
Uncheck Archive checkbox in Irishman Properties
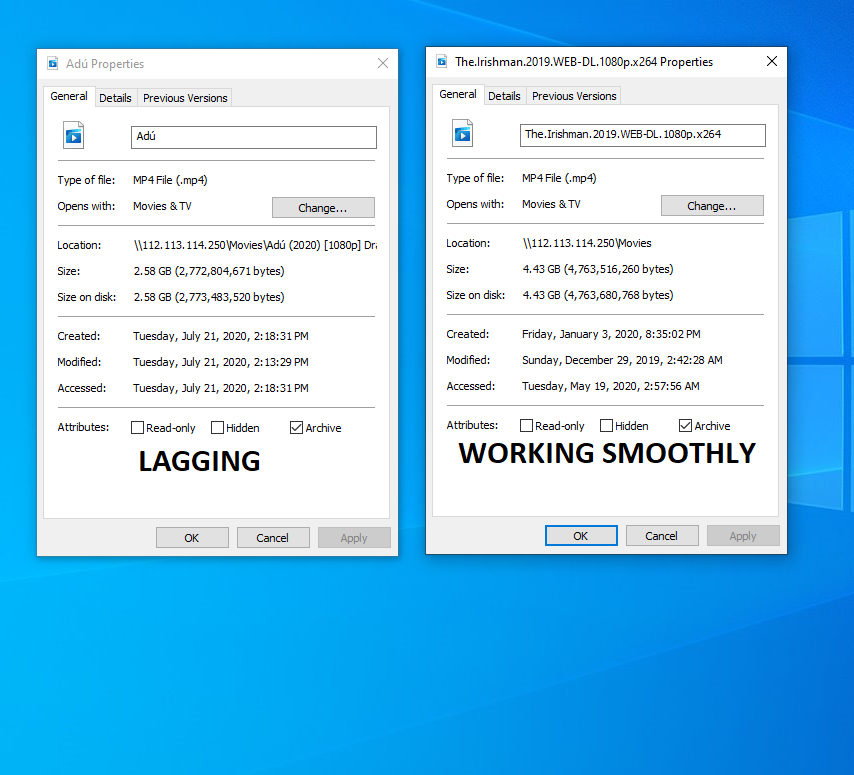(x=685, y=426)
